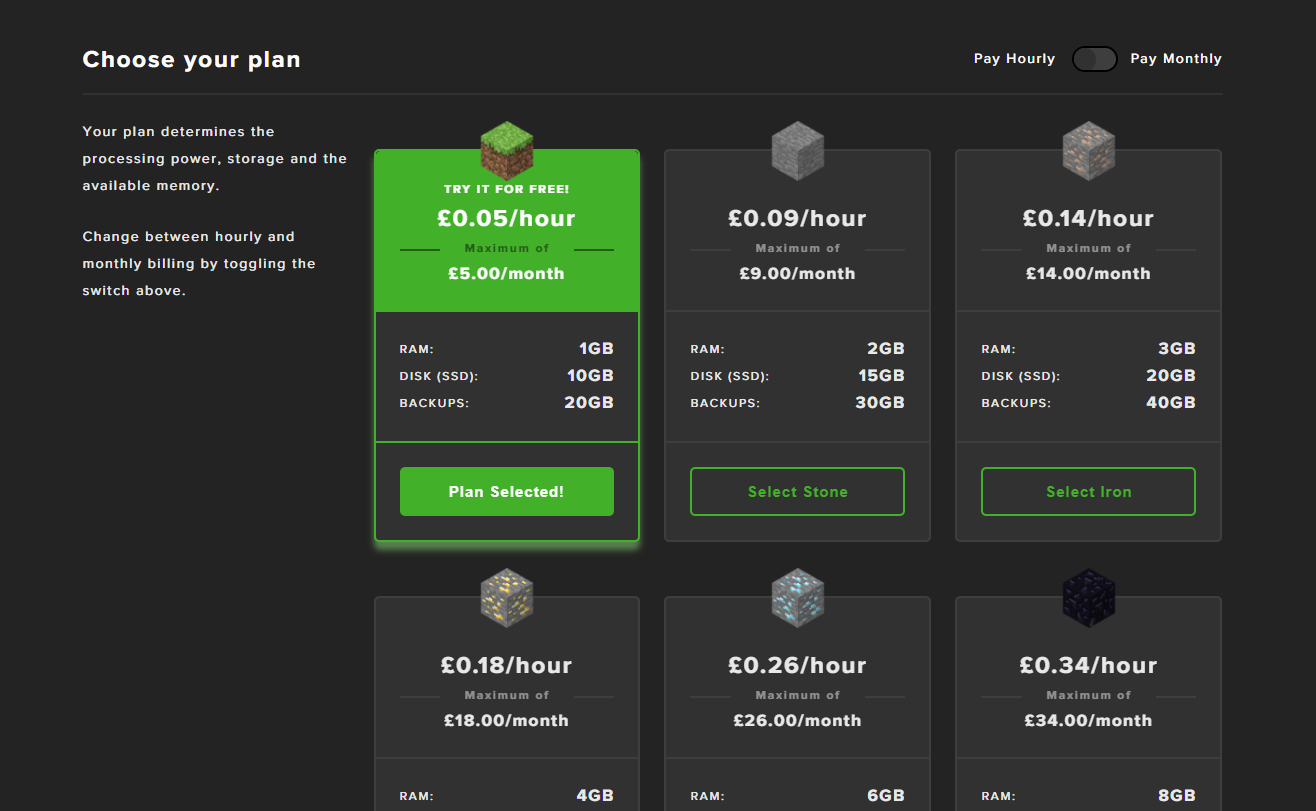1316x811 pixels.
Task: Click the 8GB RAM value
Action: coord(1177,796)
